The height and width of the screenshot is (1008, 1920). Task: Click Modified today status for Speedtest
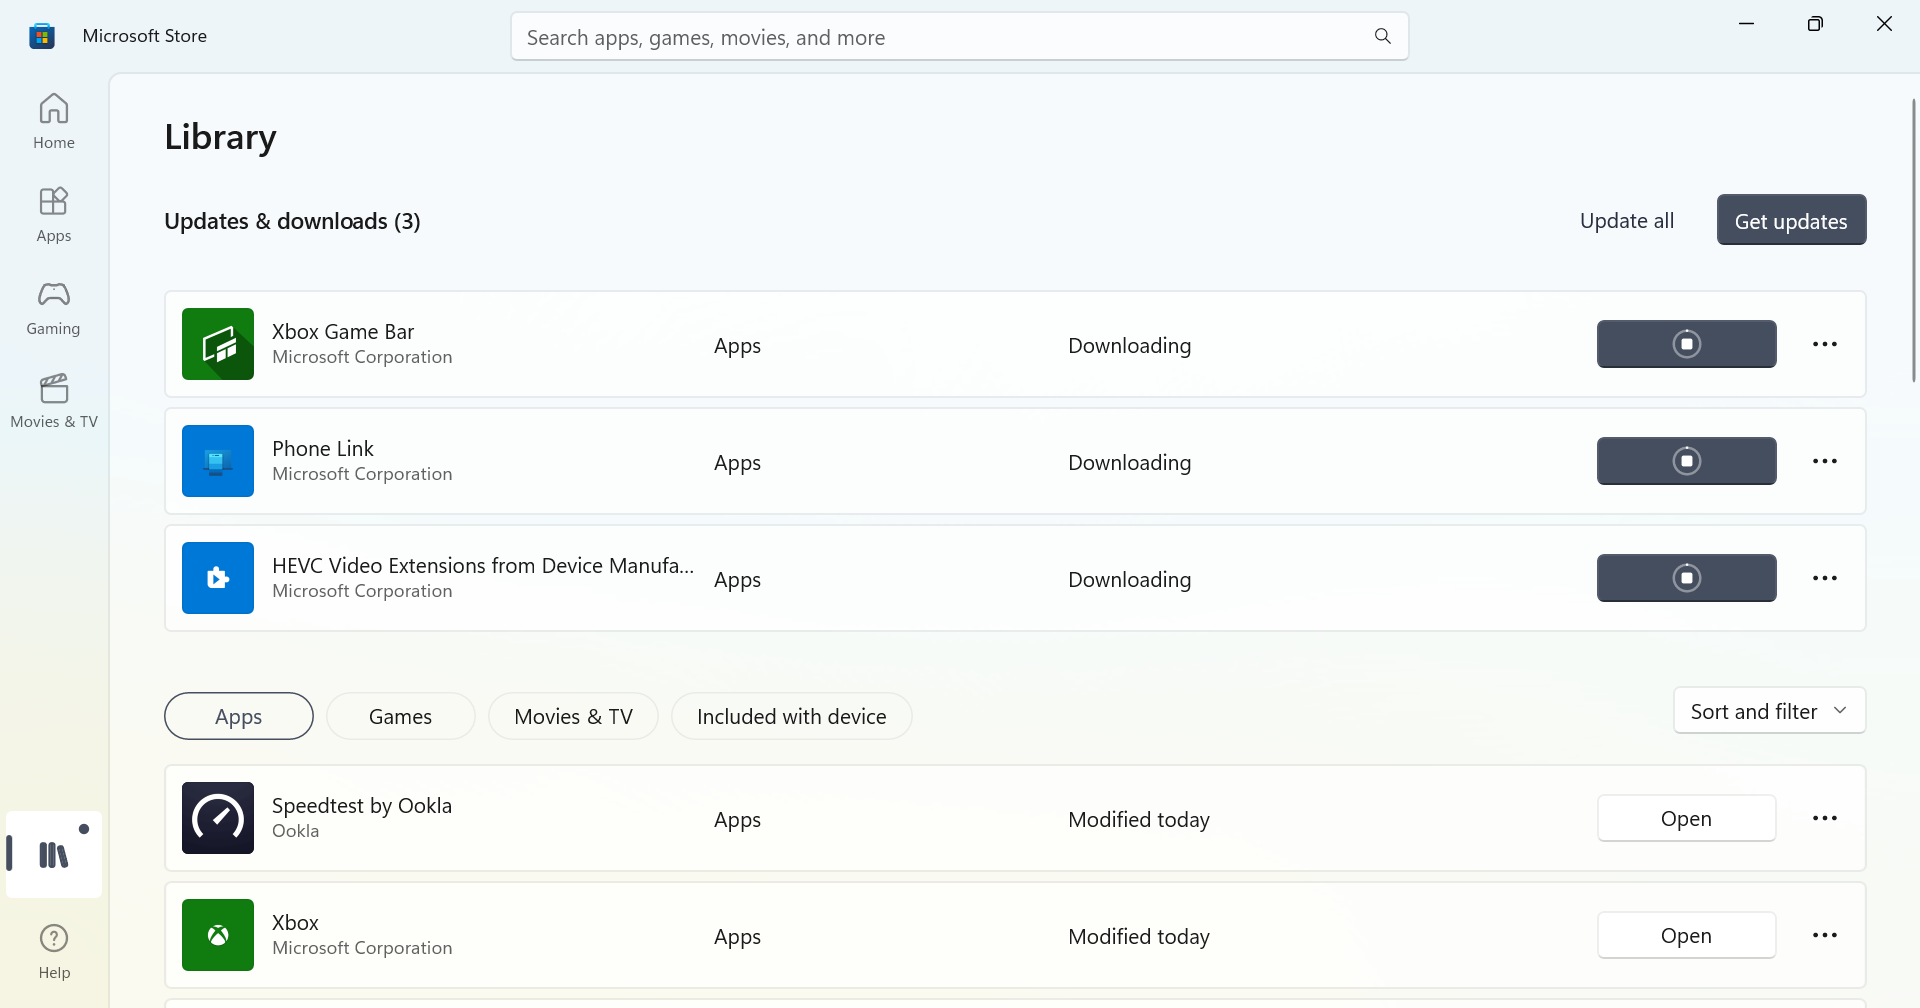coord(1139,819)
